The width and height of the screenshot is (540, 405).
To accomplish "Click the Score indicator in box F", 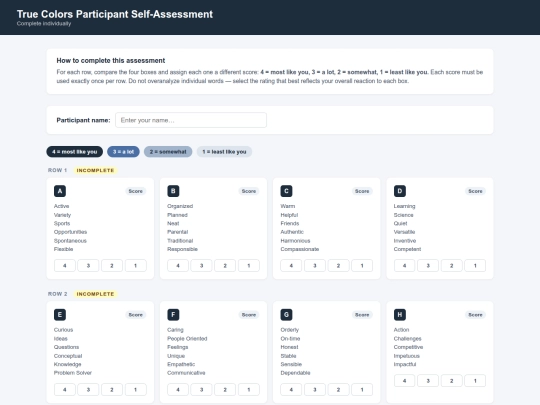I will pos(249,315).
